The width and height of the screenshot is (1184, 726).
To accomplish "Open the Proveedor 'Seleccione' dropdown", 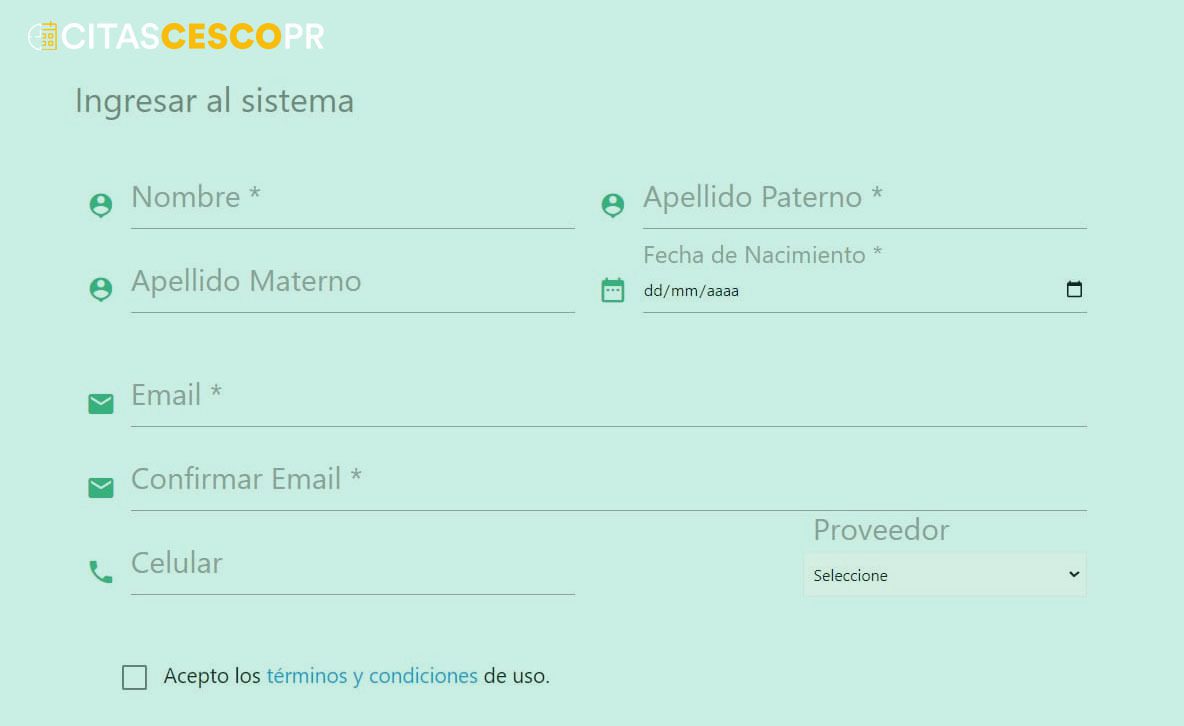I will point(944,575).
